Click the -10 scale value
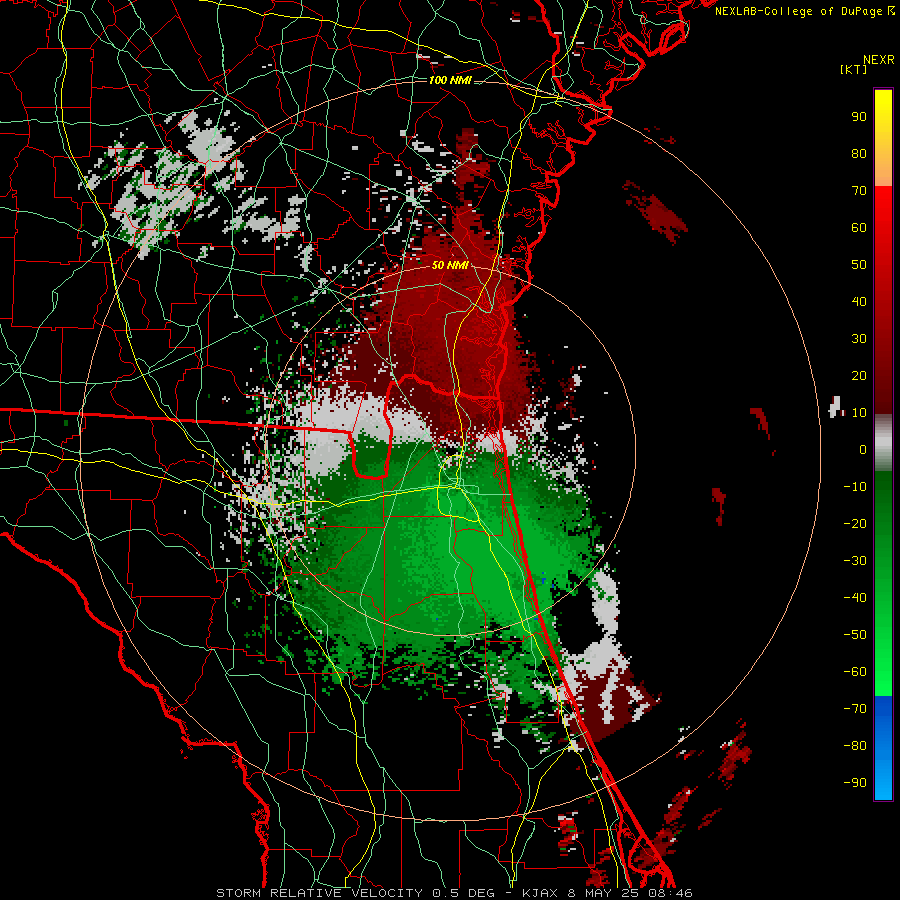This screenshot has width=900, height=900. [855, 487]
